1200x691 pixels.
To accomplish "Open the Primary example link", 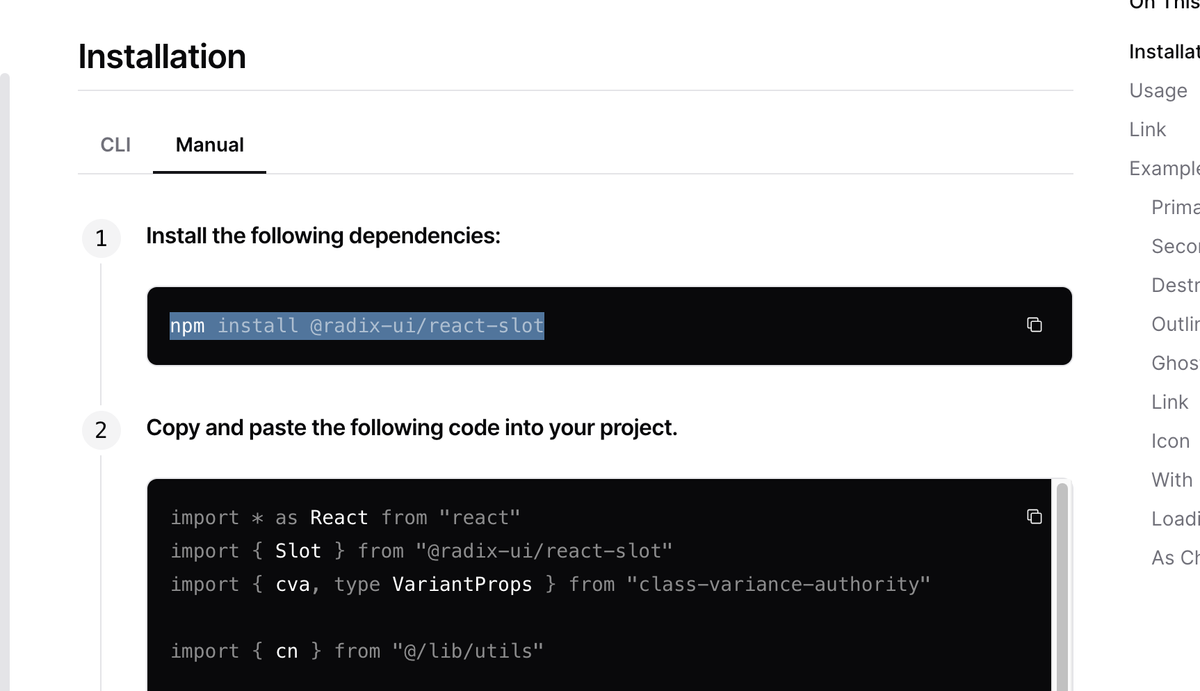I will pos(1175,207).
